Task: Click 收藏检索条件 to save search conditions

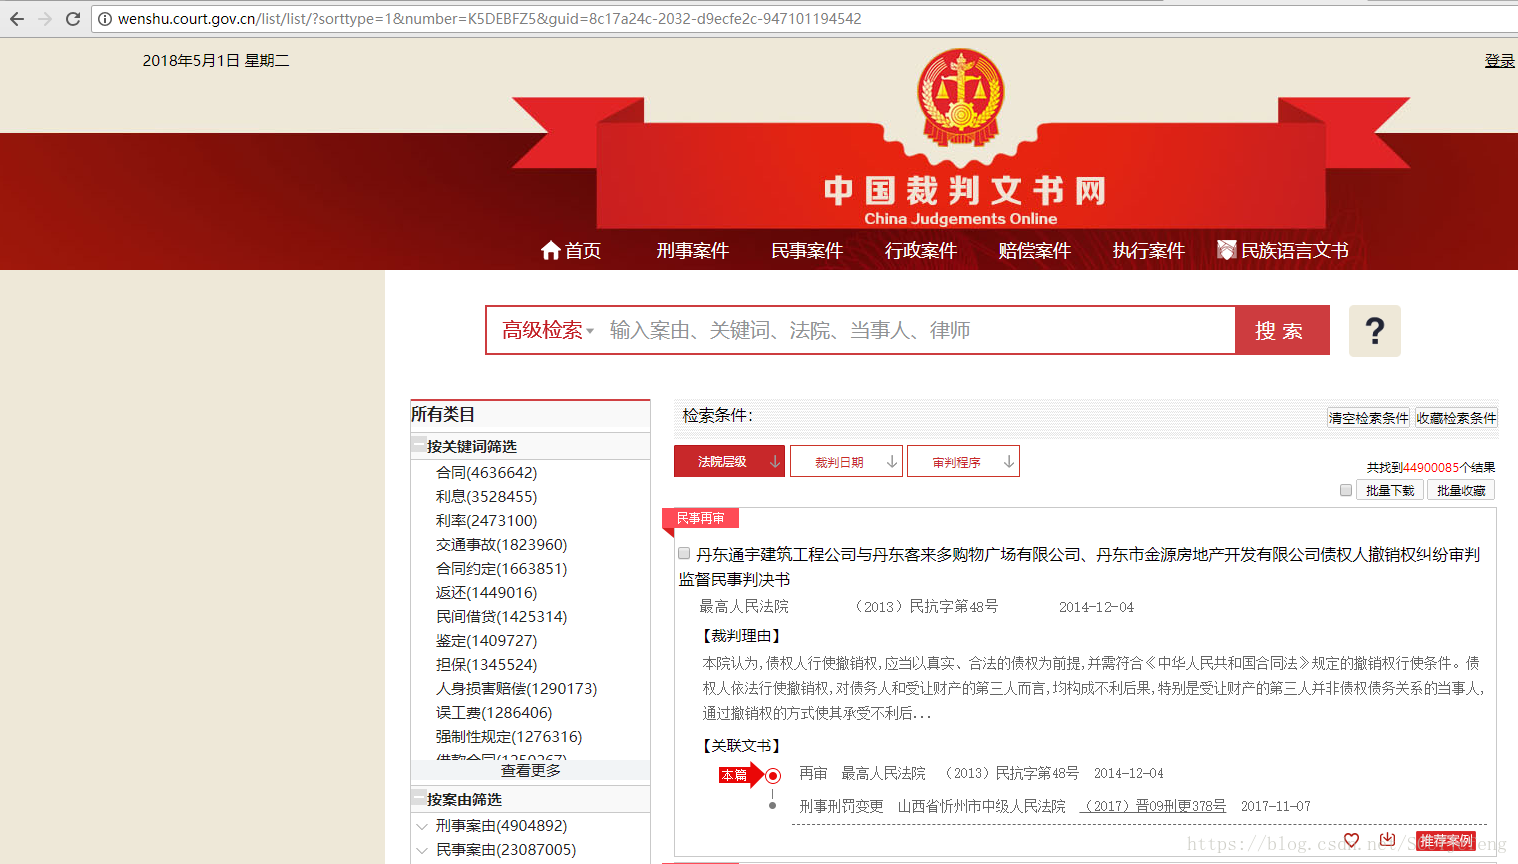Action: point(1456,418)
